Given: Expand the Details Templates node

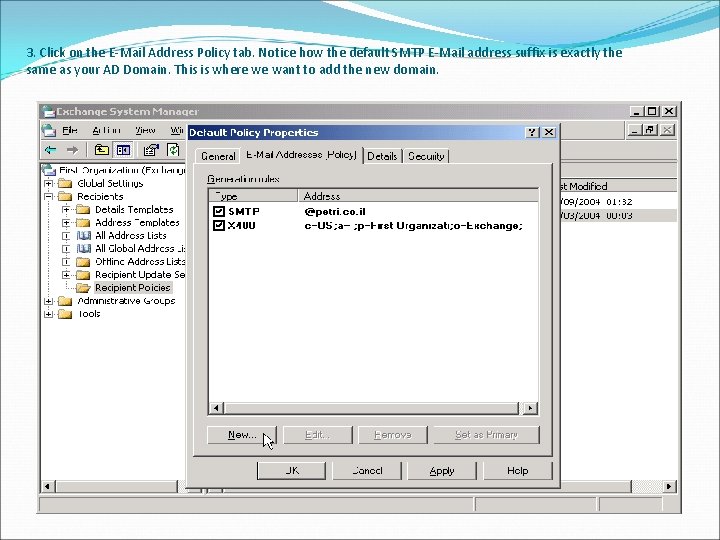Looking at the screenshot, I should tap(66, 209).
